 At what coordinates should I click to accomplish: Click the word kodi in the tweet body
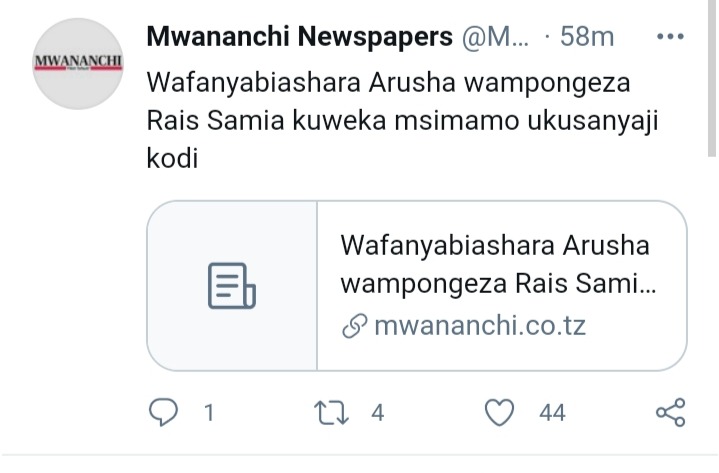172,158
